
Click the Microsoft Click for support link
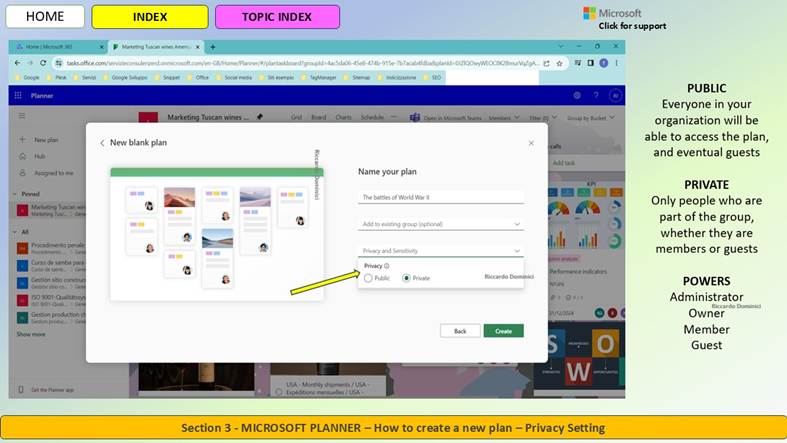[625, 19]
